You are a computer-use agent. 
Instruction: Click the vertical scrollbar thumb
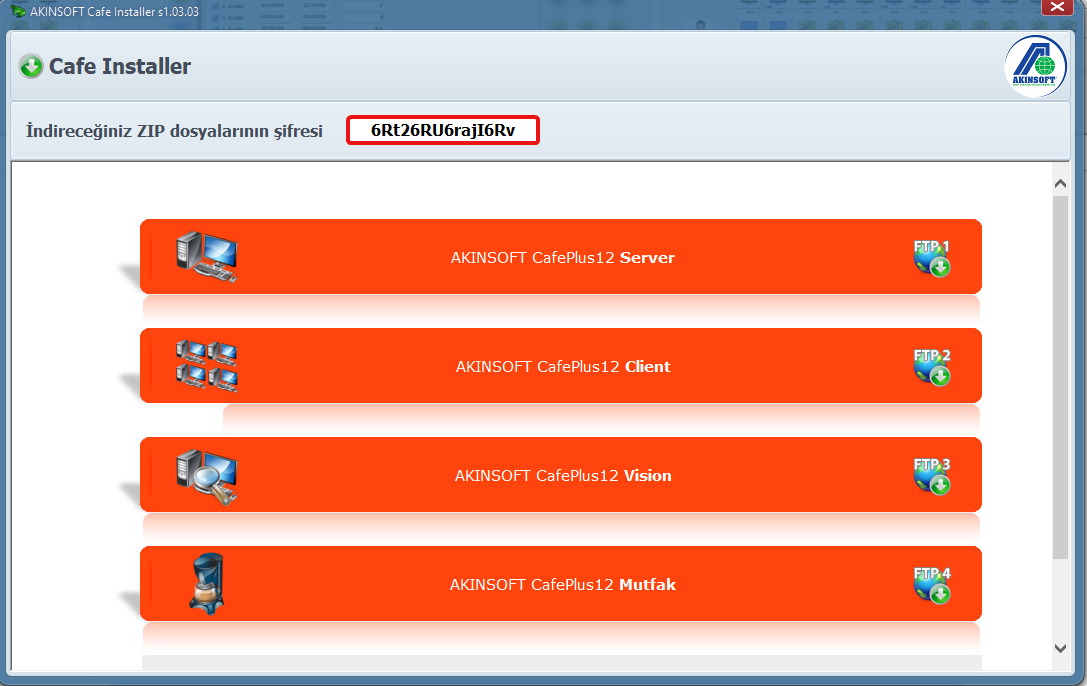pos(1060,378)
